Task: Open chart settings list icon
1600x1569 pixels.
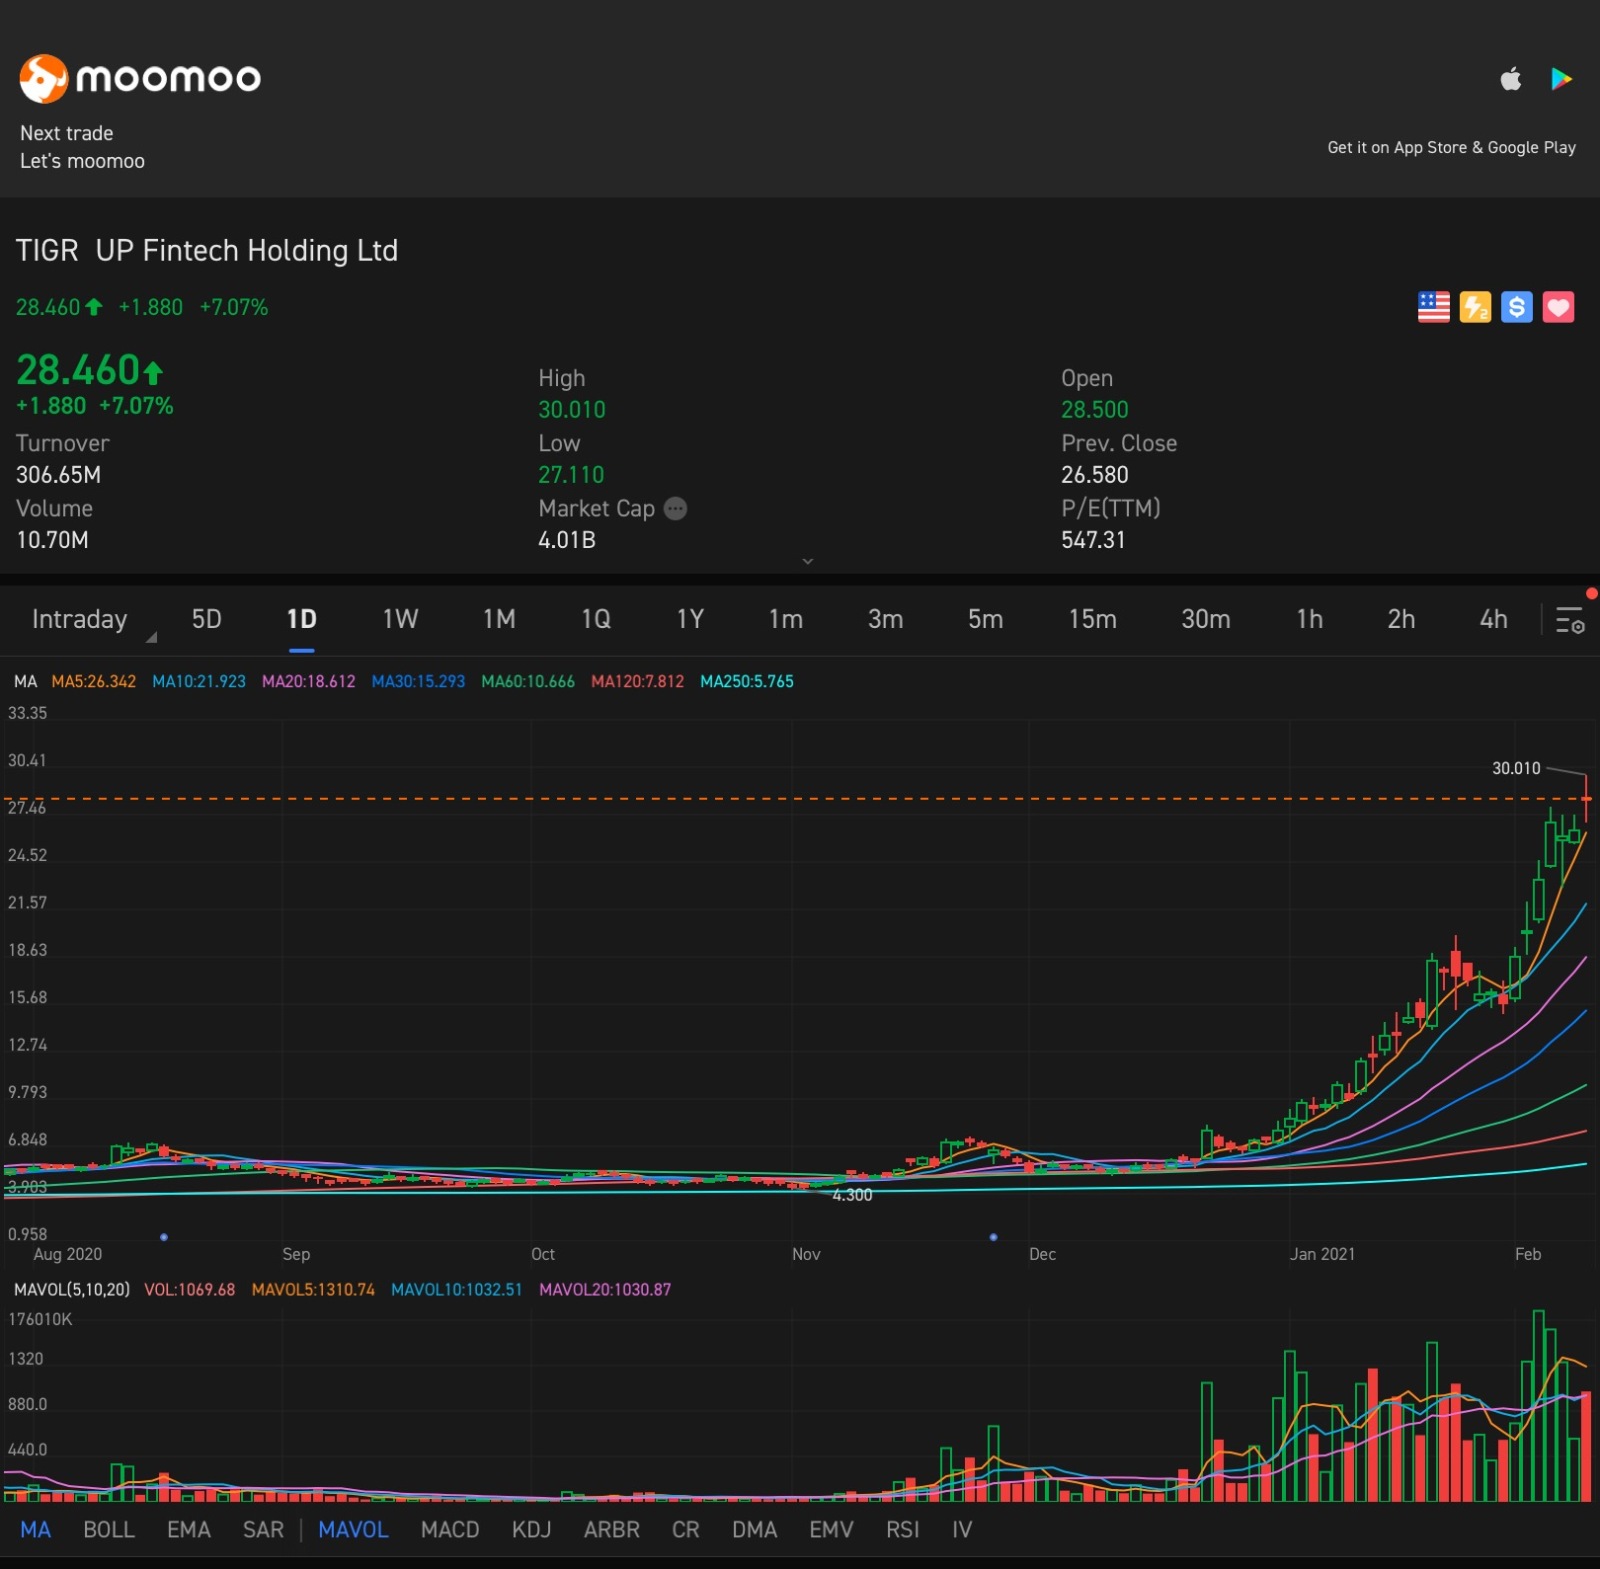Action: (x=1570, y=620)
